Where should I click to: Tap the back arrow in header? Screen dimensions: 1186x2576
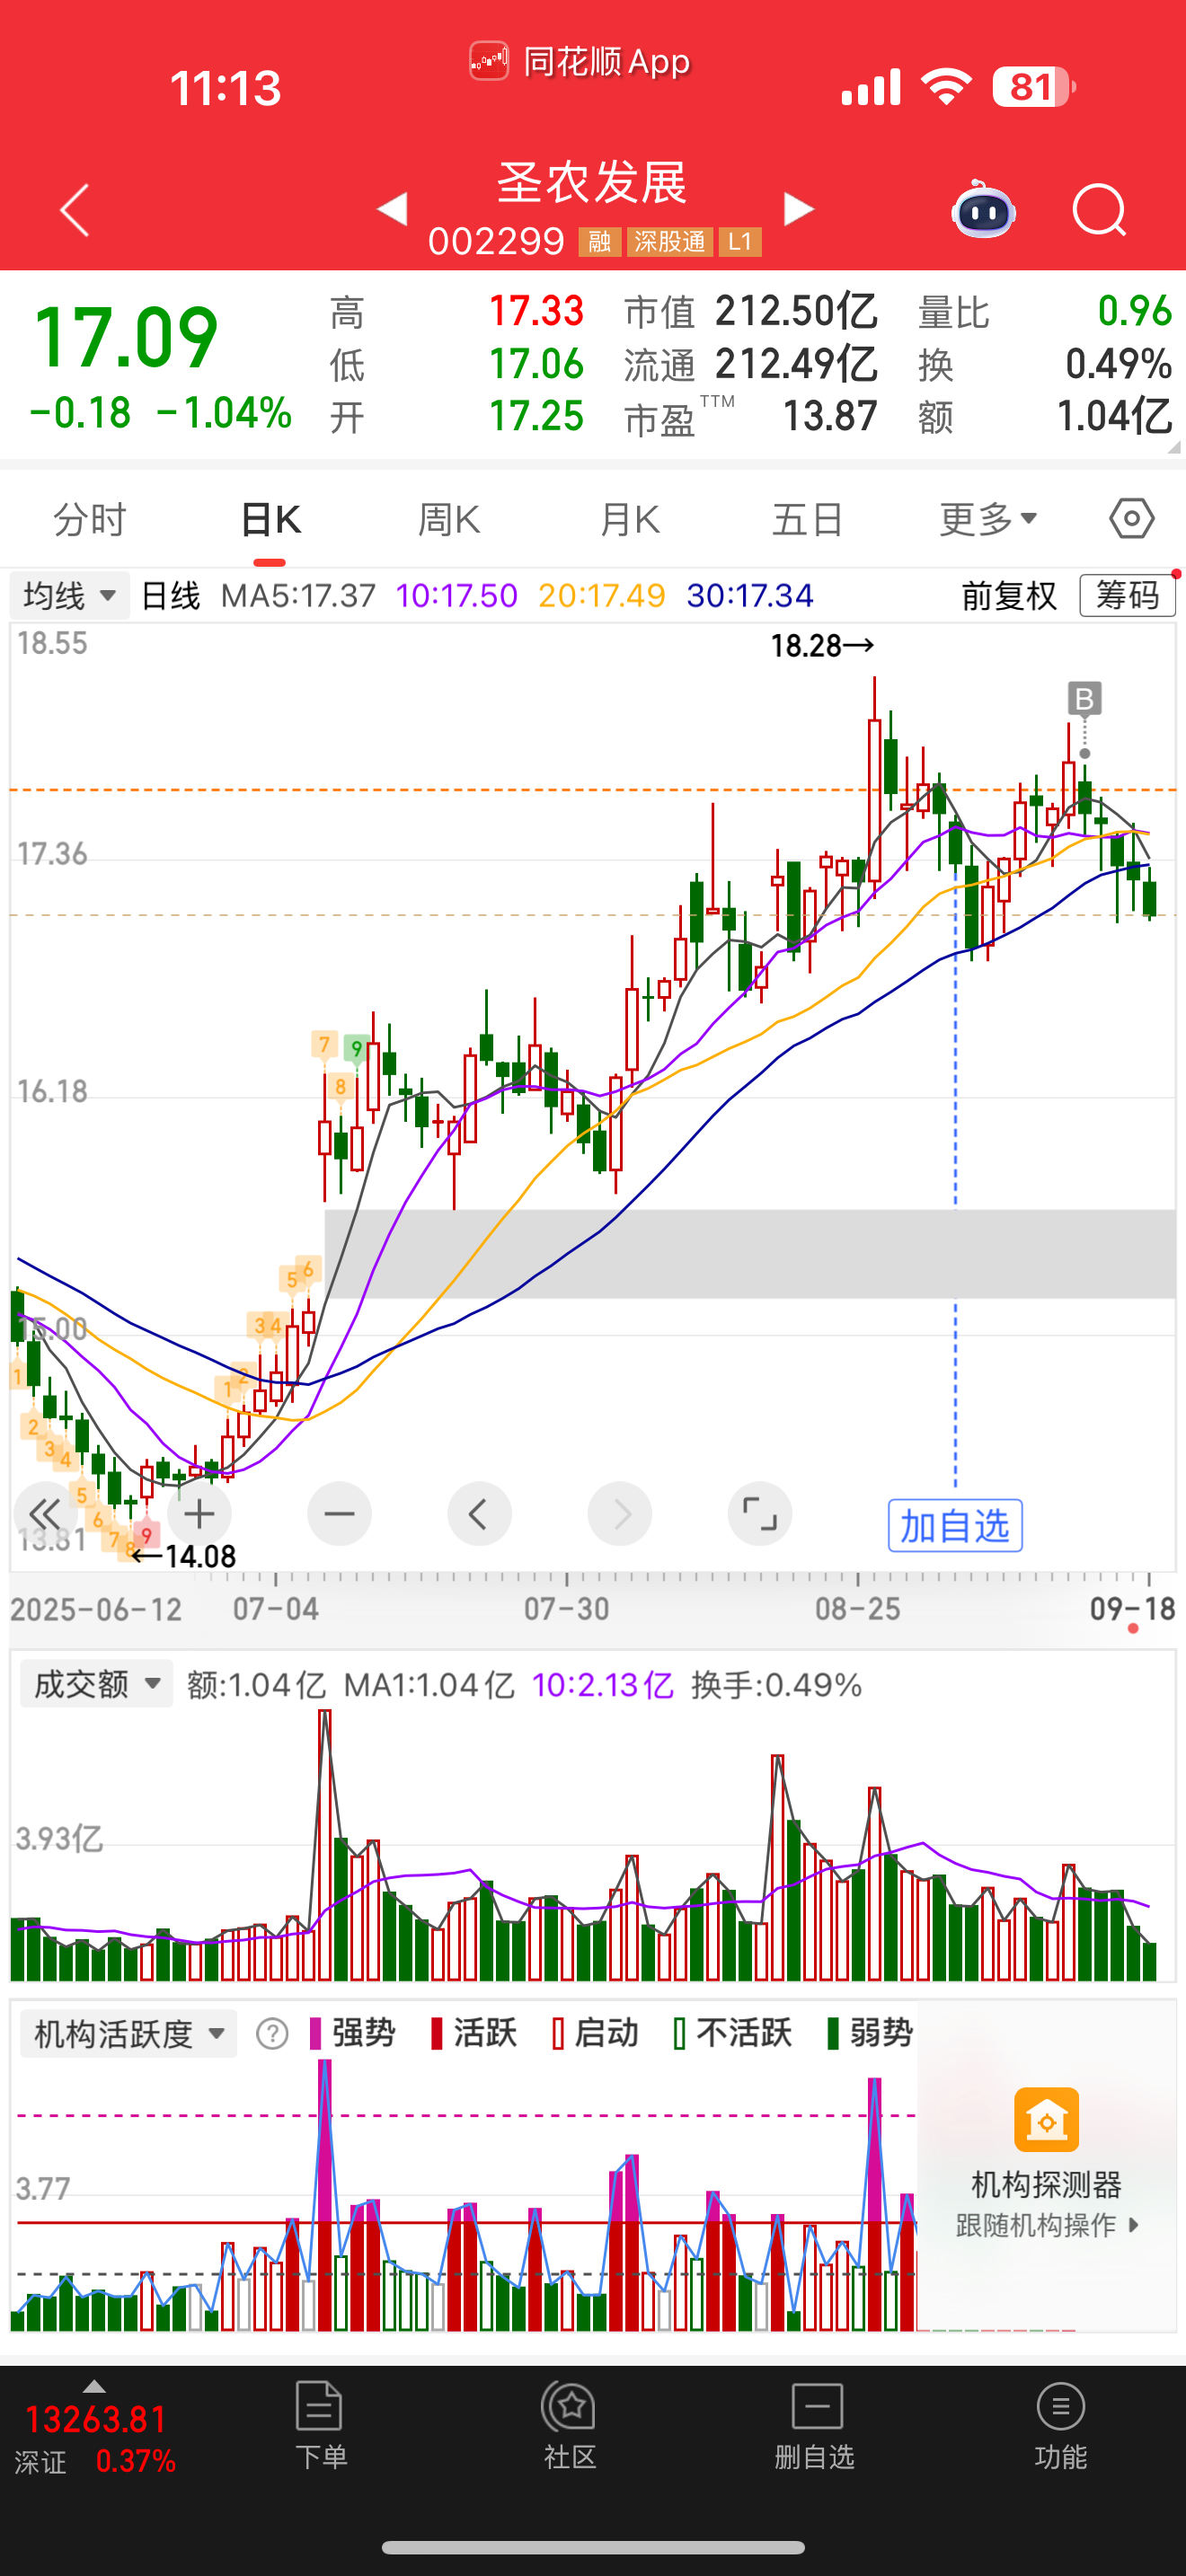point(75,210)
